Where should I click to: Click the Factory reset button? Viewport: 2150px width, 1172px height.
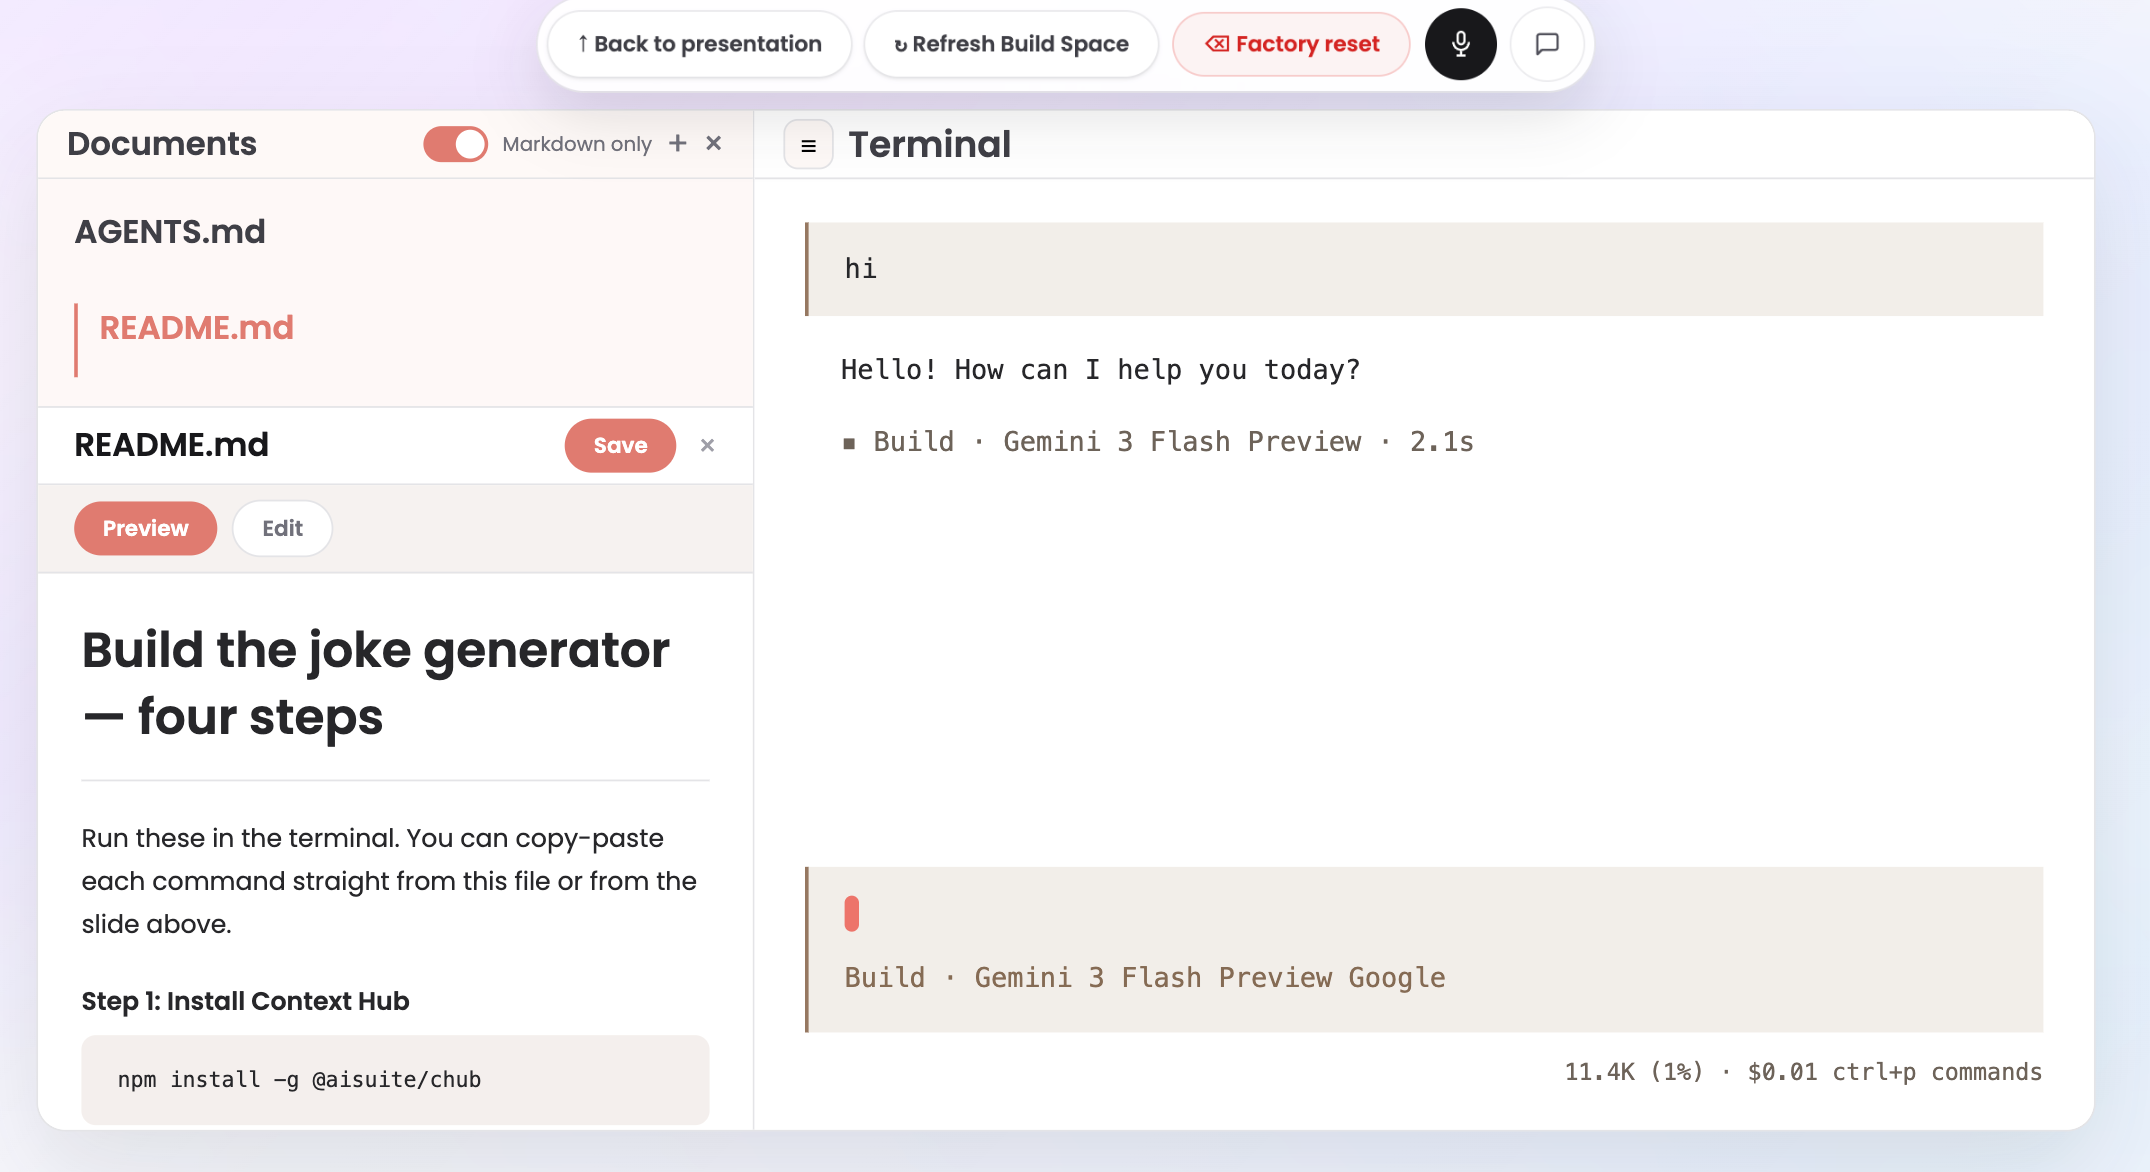1292,44
